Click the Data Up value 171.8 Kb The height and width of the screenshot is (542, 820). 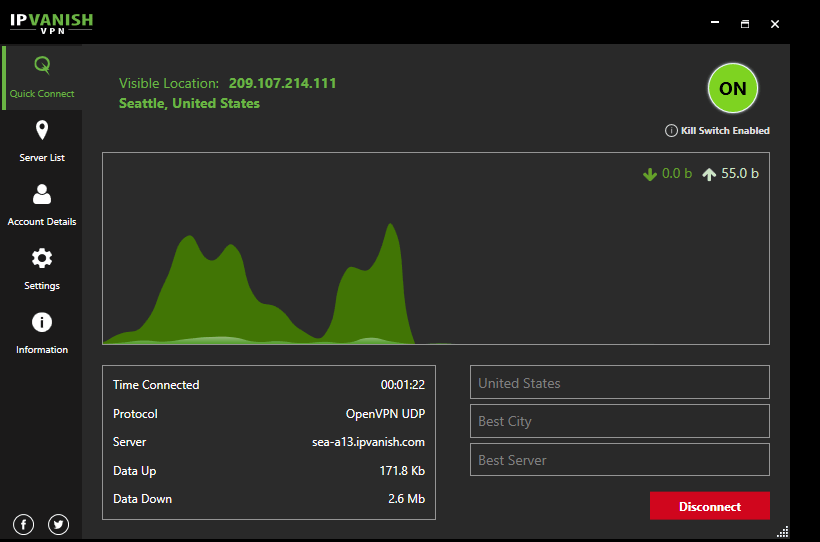402,471
